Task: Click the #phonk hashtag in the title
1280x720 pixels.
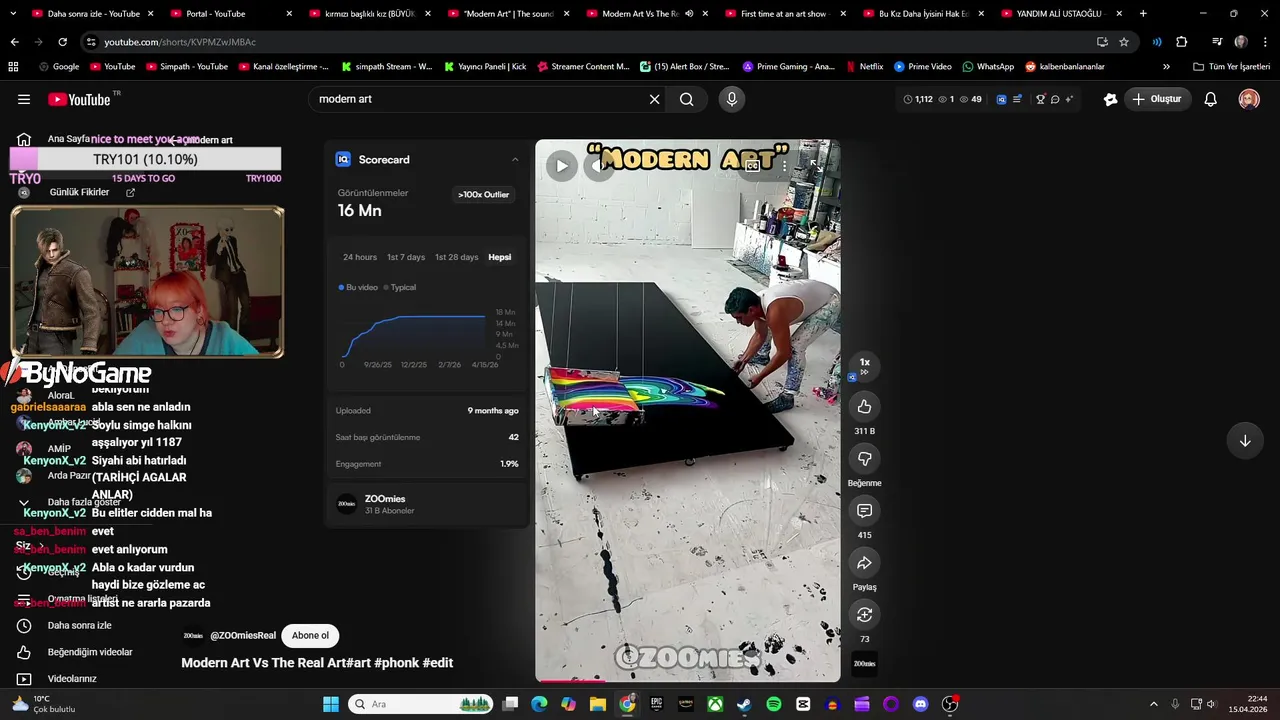Action: 397,663
